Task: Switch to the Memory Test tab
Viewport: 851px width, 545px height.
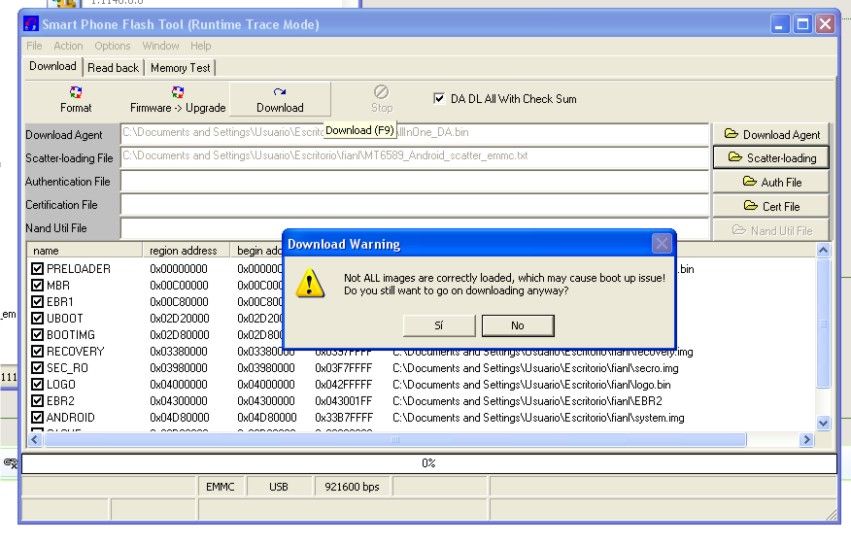Action: 180,68
